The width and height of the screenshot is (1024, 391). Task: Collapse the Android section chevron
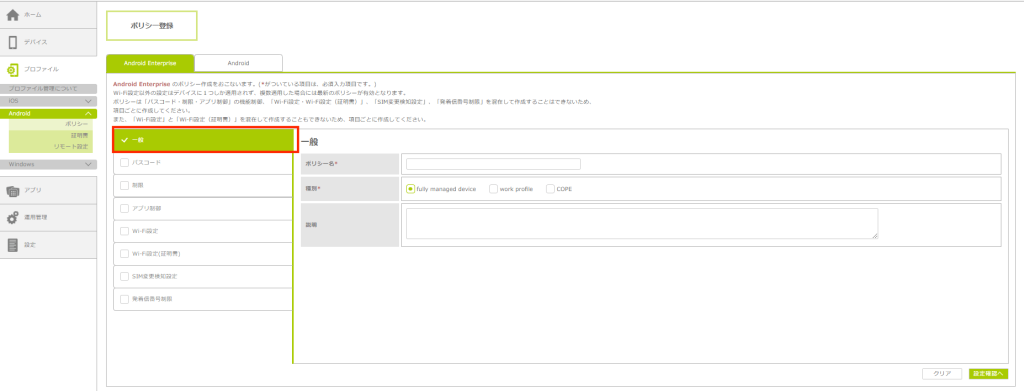click(88, 114)
